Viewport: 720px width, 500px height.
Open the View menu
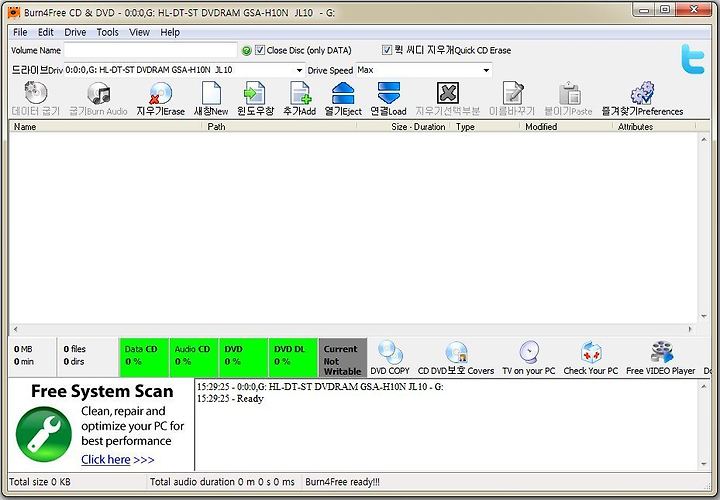(x=139, y=32)
